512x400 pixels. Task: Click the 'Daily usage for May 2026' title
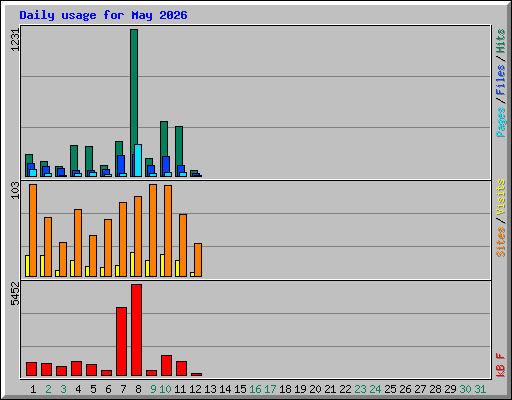[x=103, y=15]
